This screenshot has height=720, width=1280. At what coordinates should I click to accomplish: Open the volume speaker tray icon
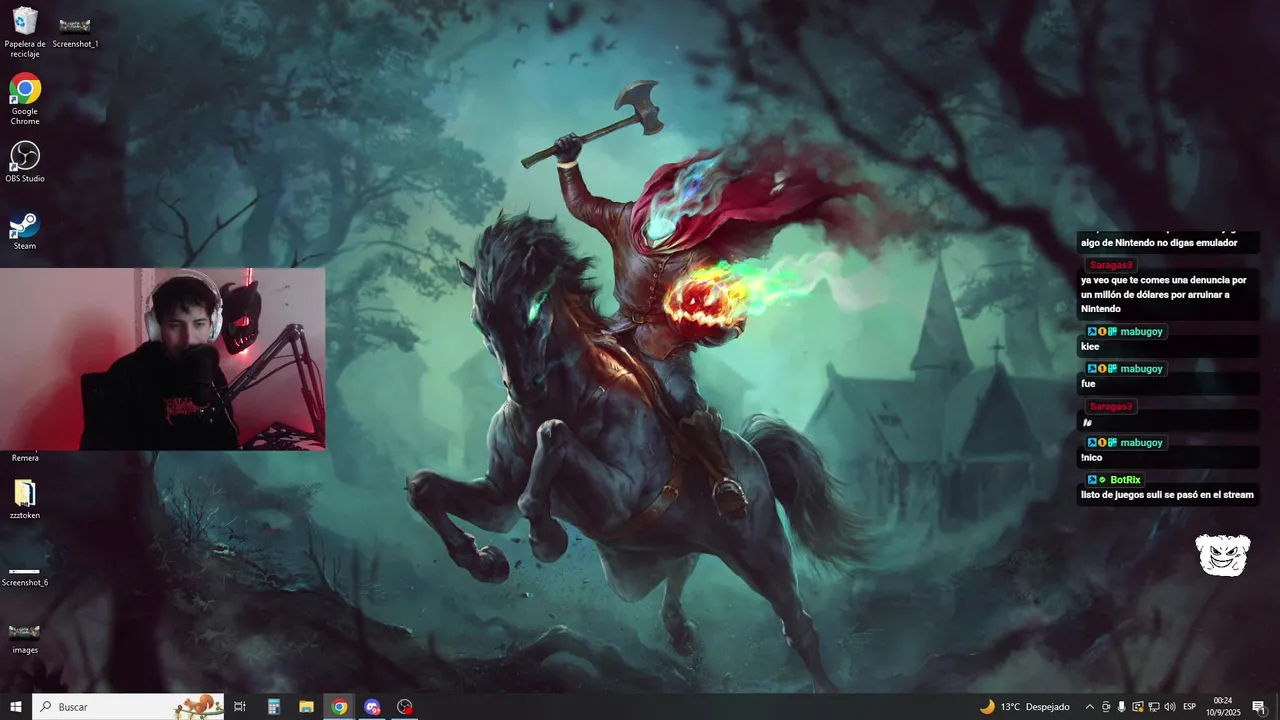[x=1169, y=707]
